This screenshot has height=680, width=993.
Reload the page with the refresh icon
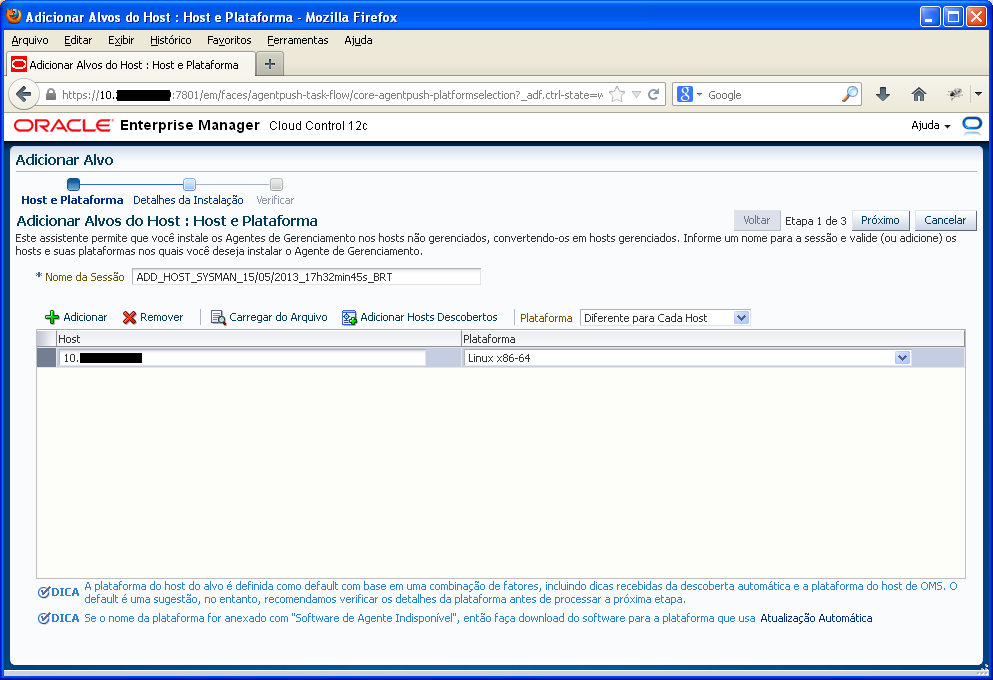(654, 95)
